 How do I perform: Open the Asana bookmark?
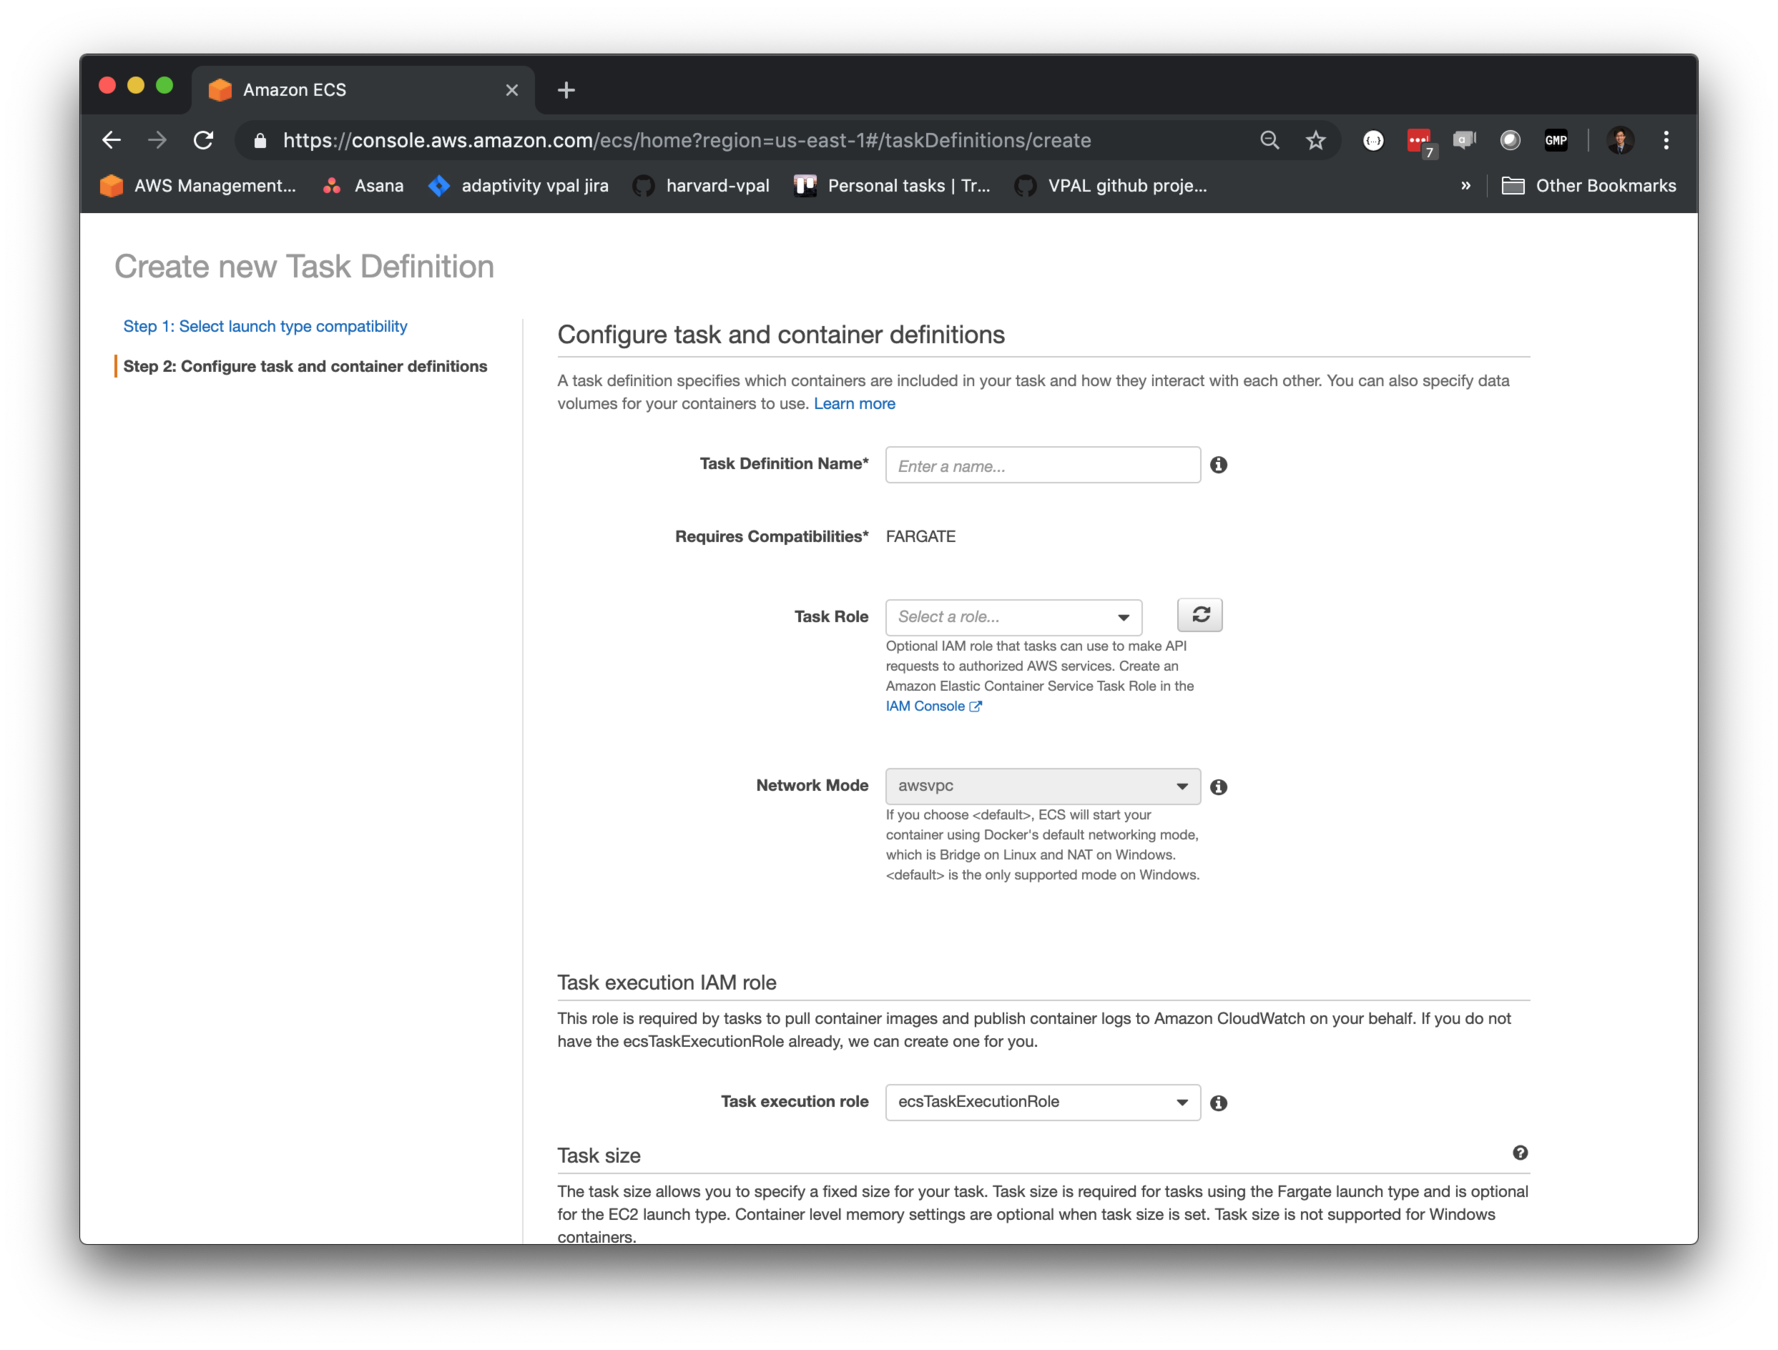[363, 186]
